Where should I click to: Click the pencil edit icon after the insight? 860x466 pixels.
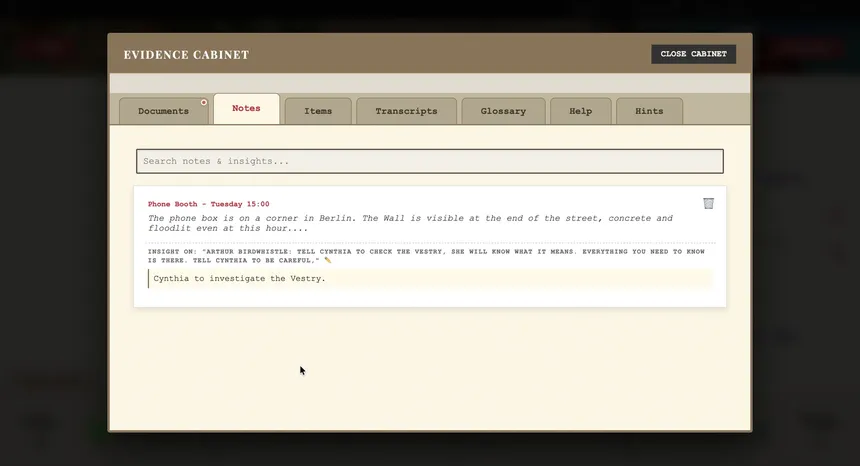327,260
